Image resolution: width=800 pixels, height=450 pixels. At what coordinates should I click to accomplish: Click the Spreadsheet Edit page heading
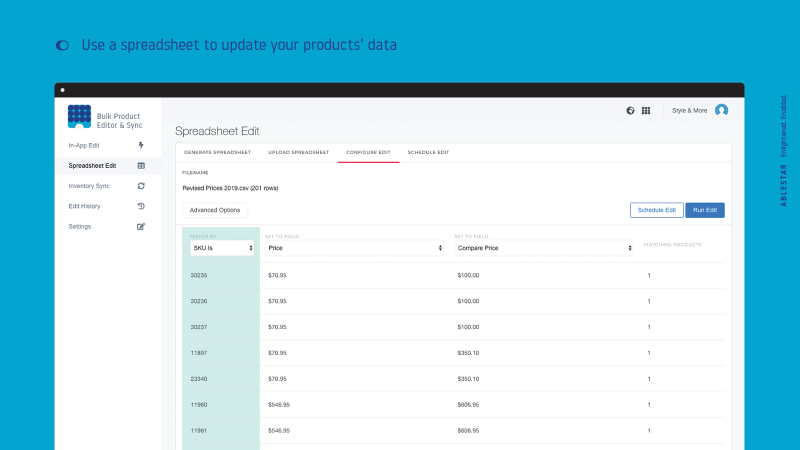217,131
